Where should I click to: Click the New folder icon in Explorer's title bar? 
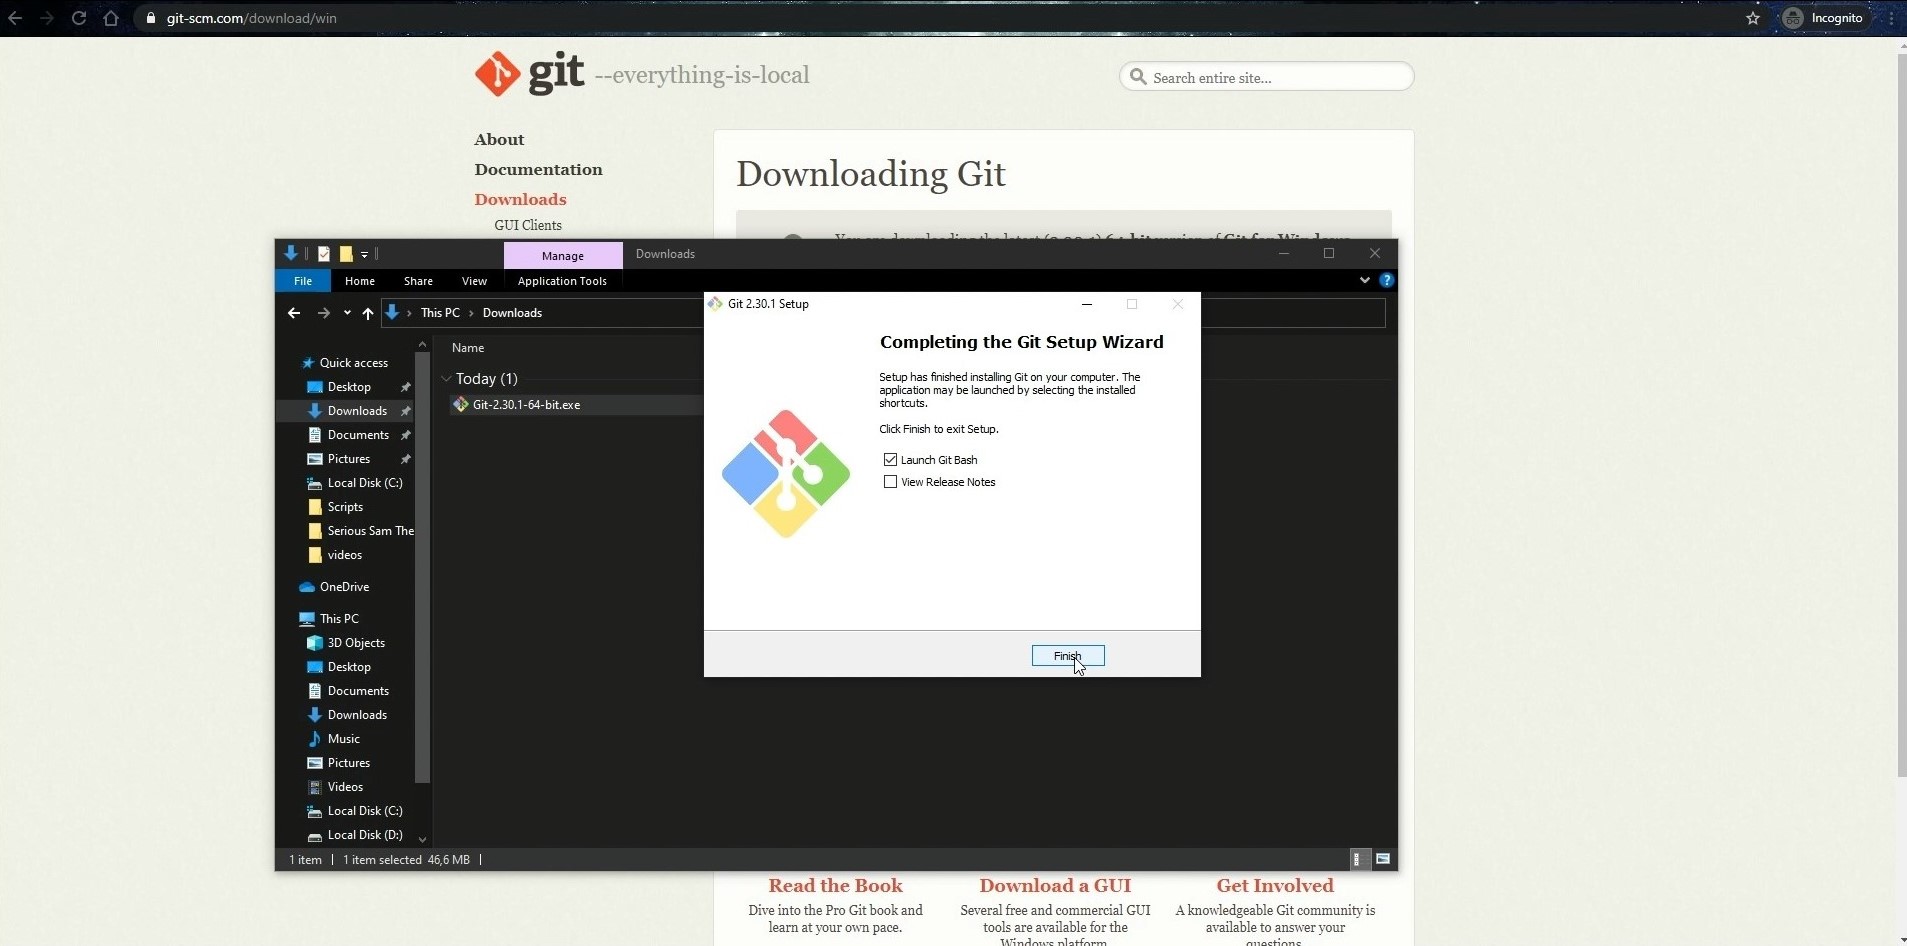coord(346,254)
